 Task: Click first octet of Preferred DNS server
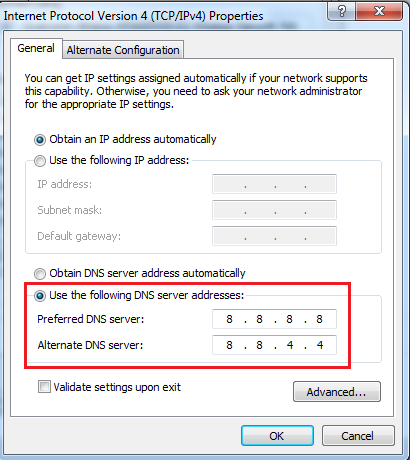coord(229,319)
